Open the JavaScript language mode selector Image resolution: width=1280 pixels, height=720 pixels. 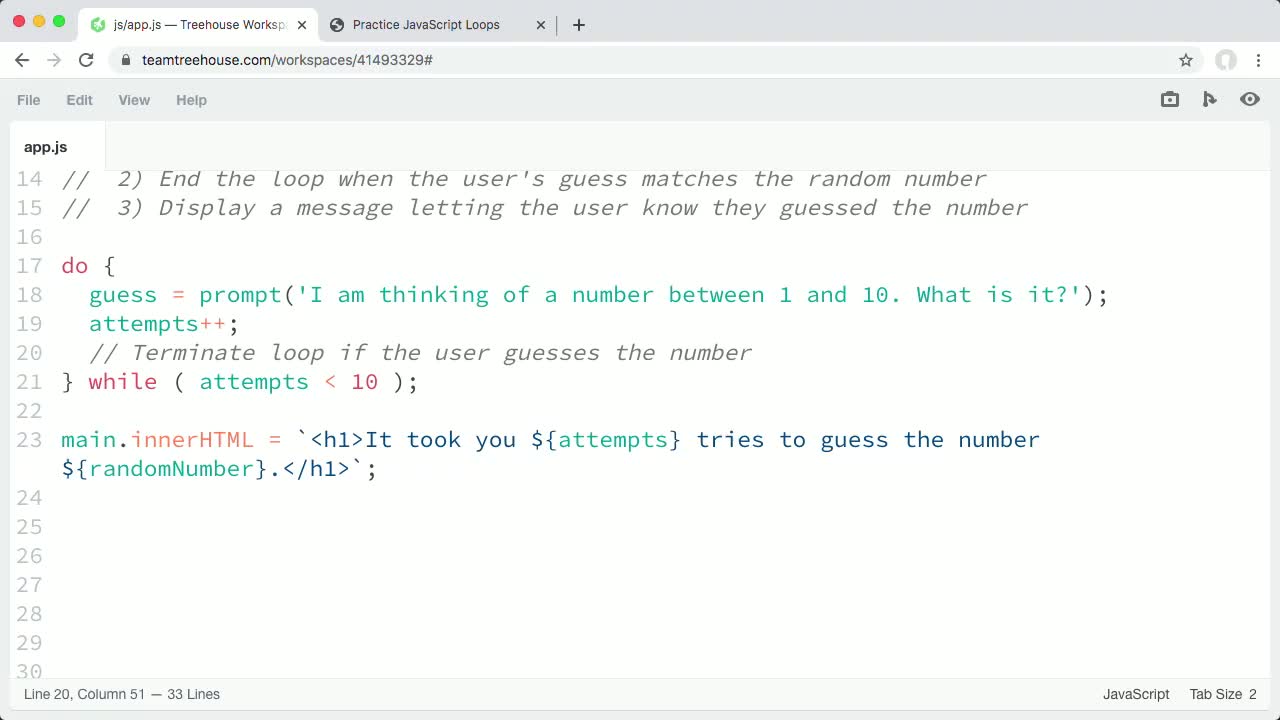click(x=1136, y=694)
